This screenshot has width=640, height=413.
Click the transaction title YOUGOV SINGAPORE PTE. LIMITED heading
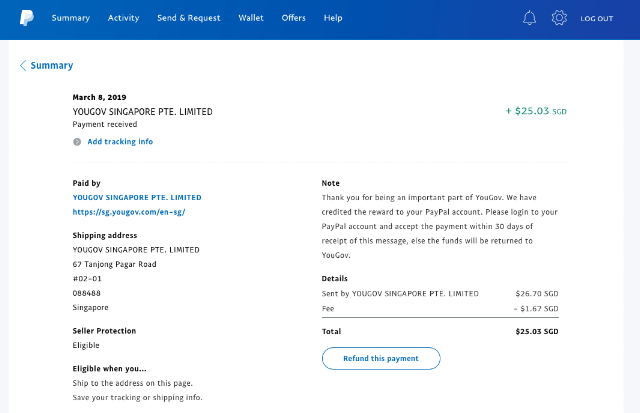click(142, 111)
